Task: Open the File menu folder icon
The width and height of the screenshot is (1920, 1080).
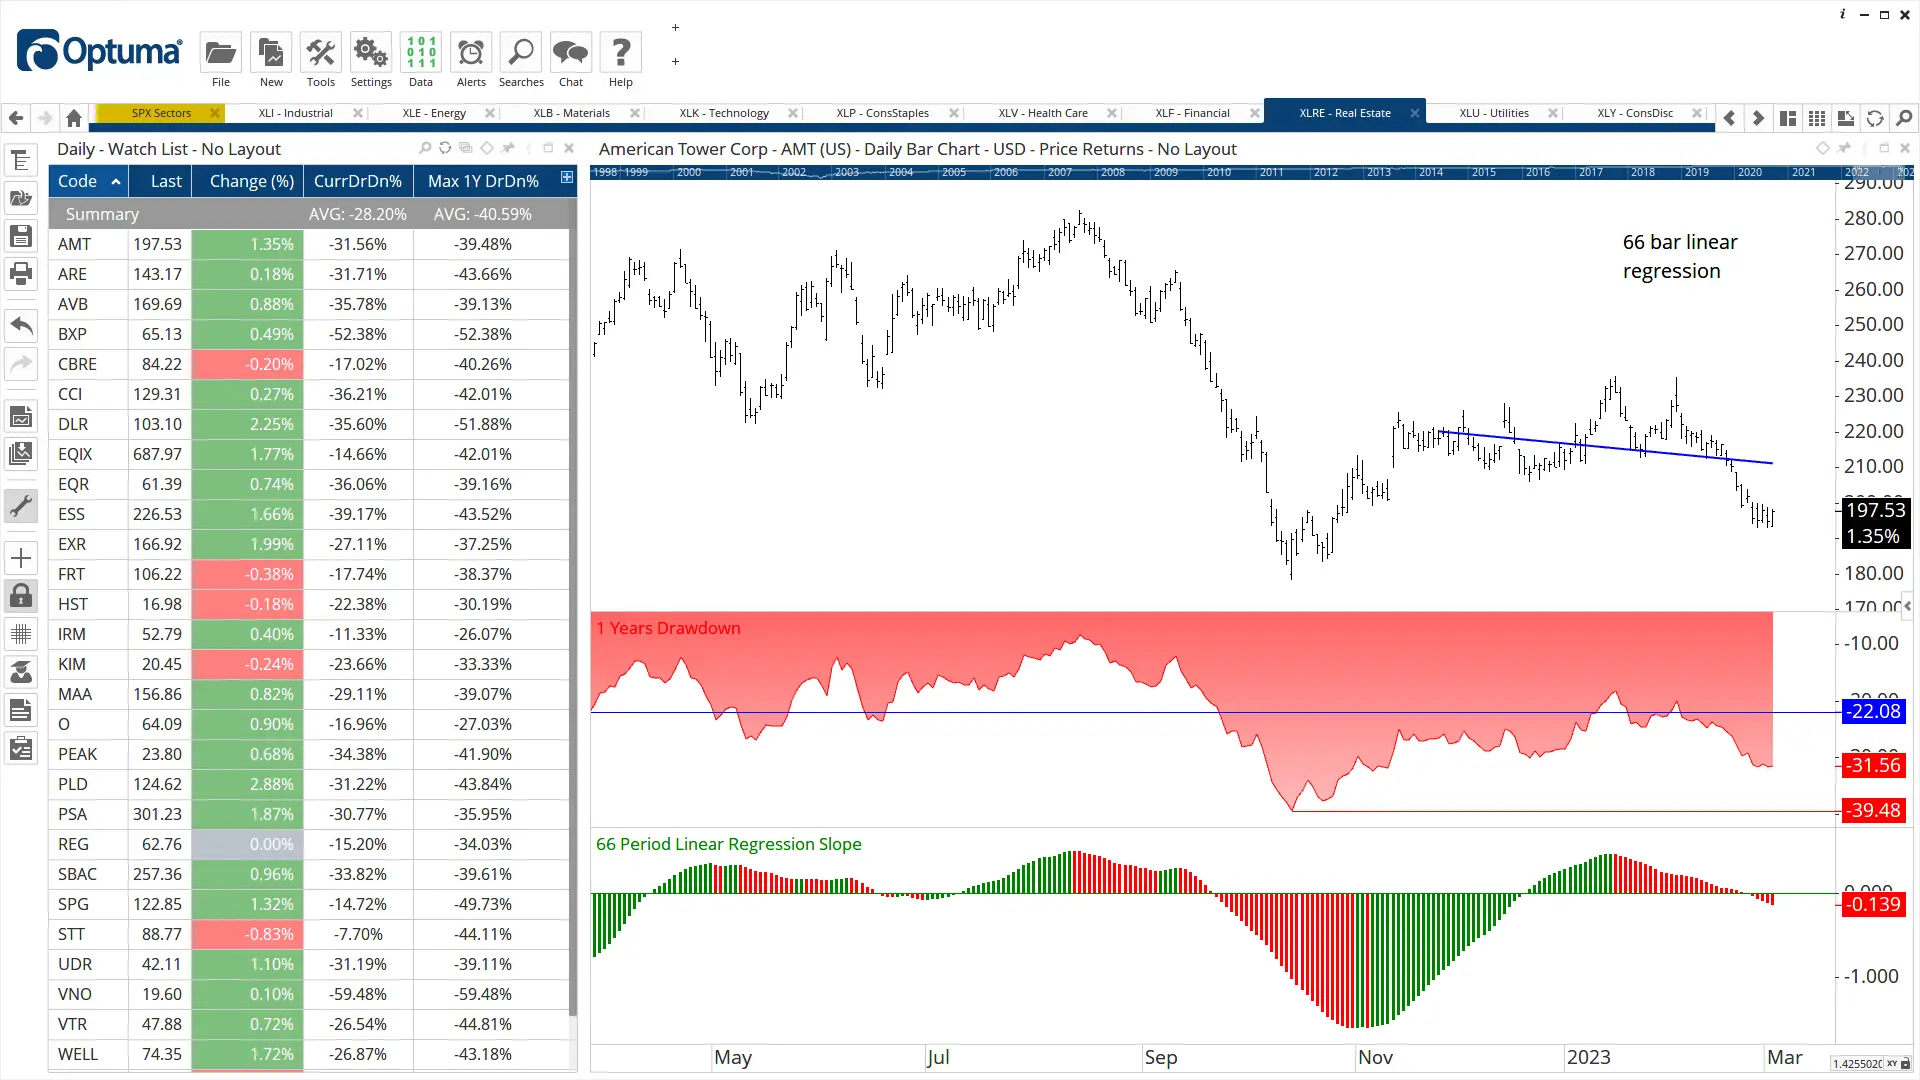Action: (220, 53)
